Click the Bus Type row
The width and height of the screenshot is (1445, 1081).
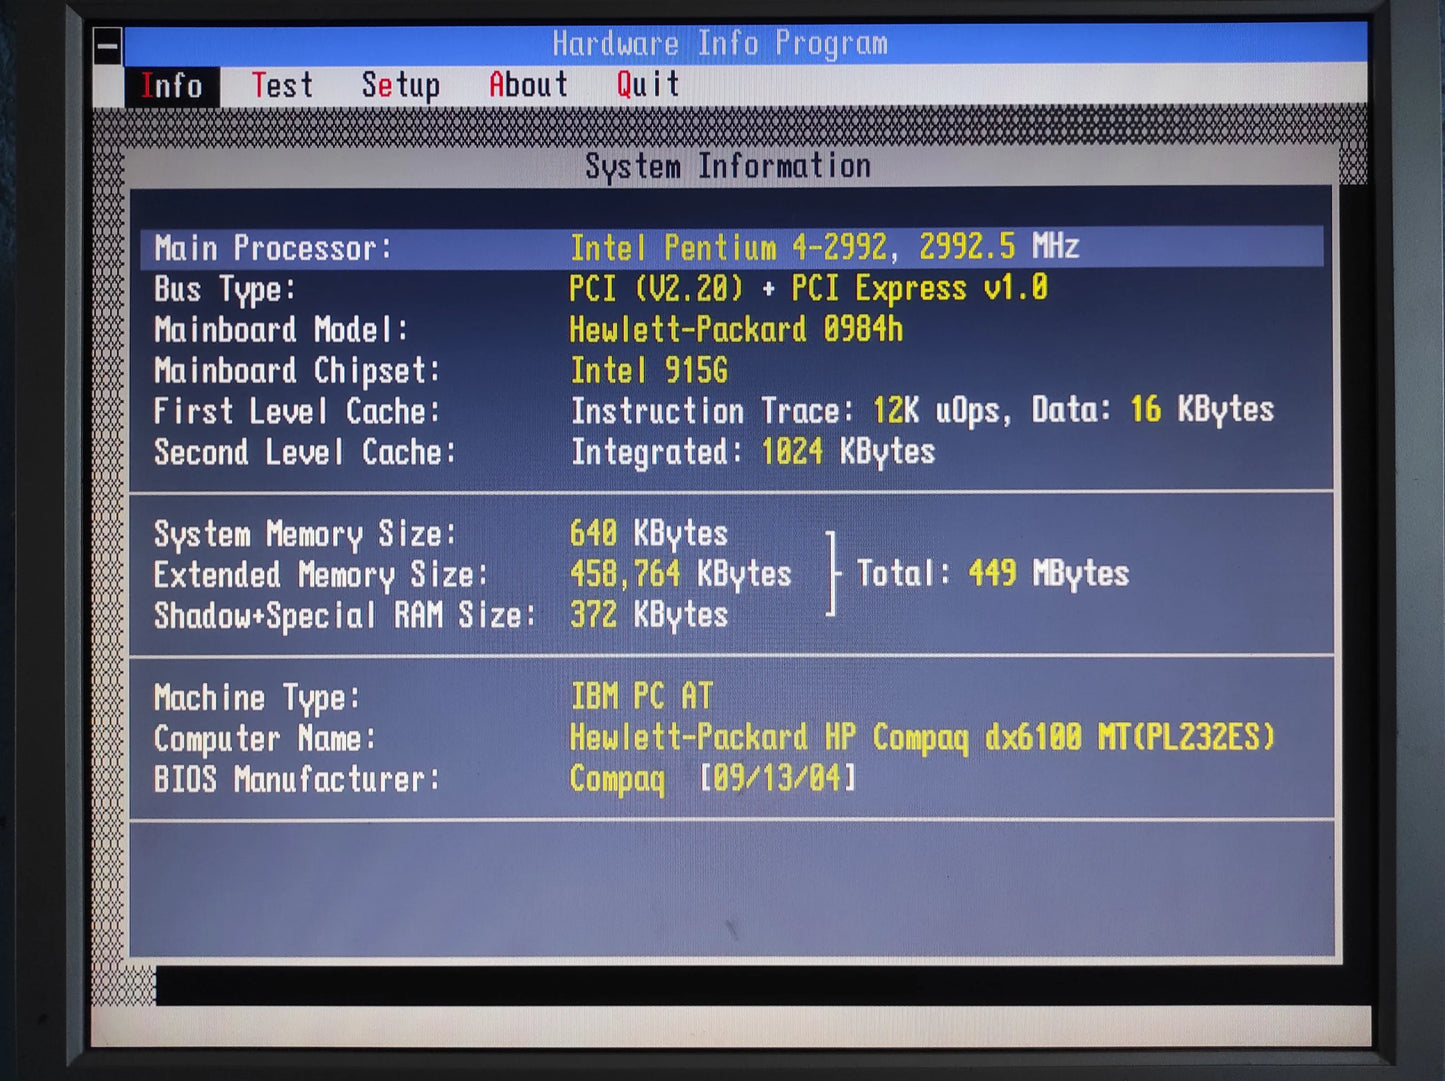pyautogui.click(x=732, y=289)
